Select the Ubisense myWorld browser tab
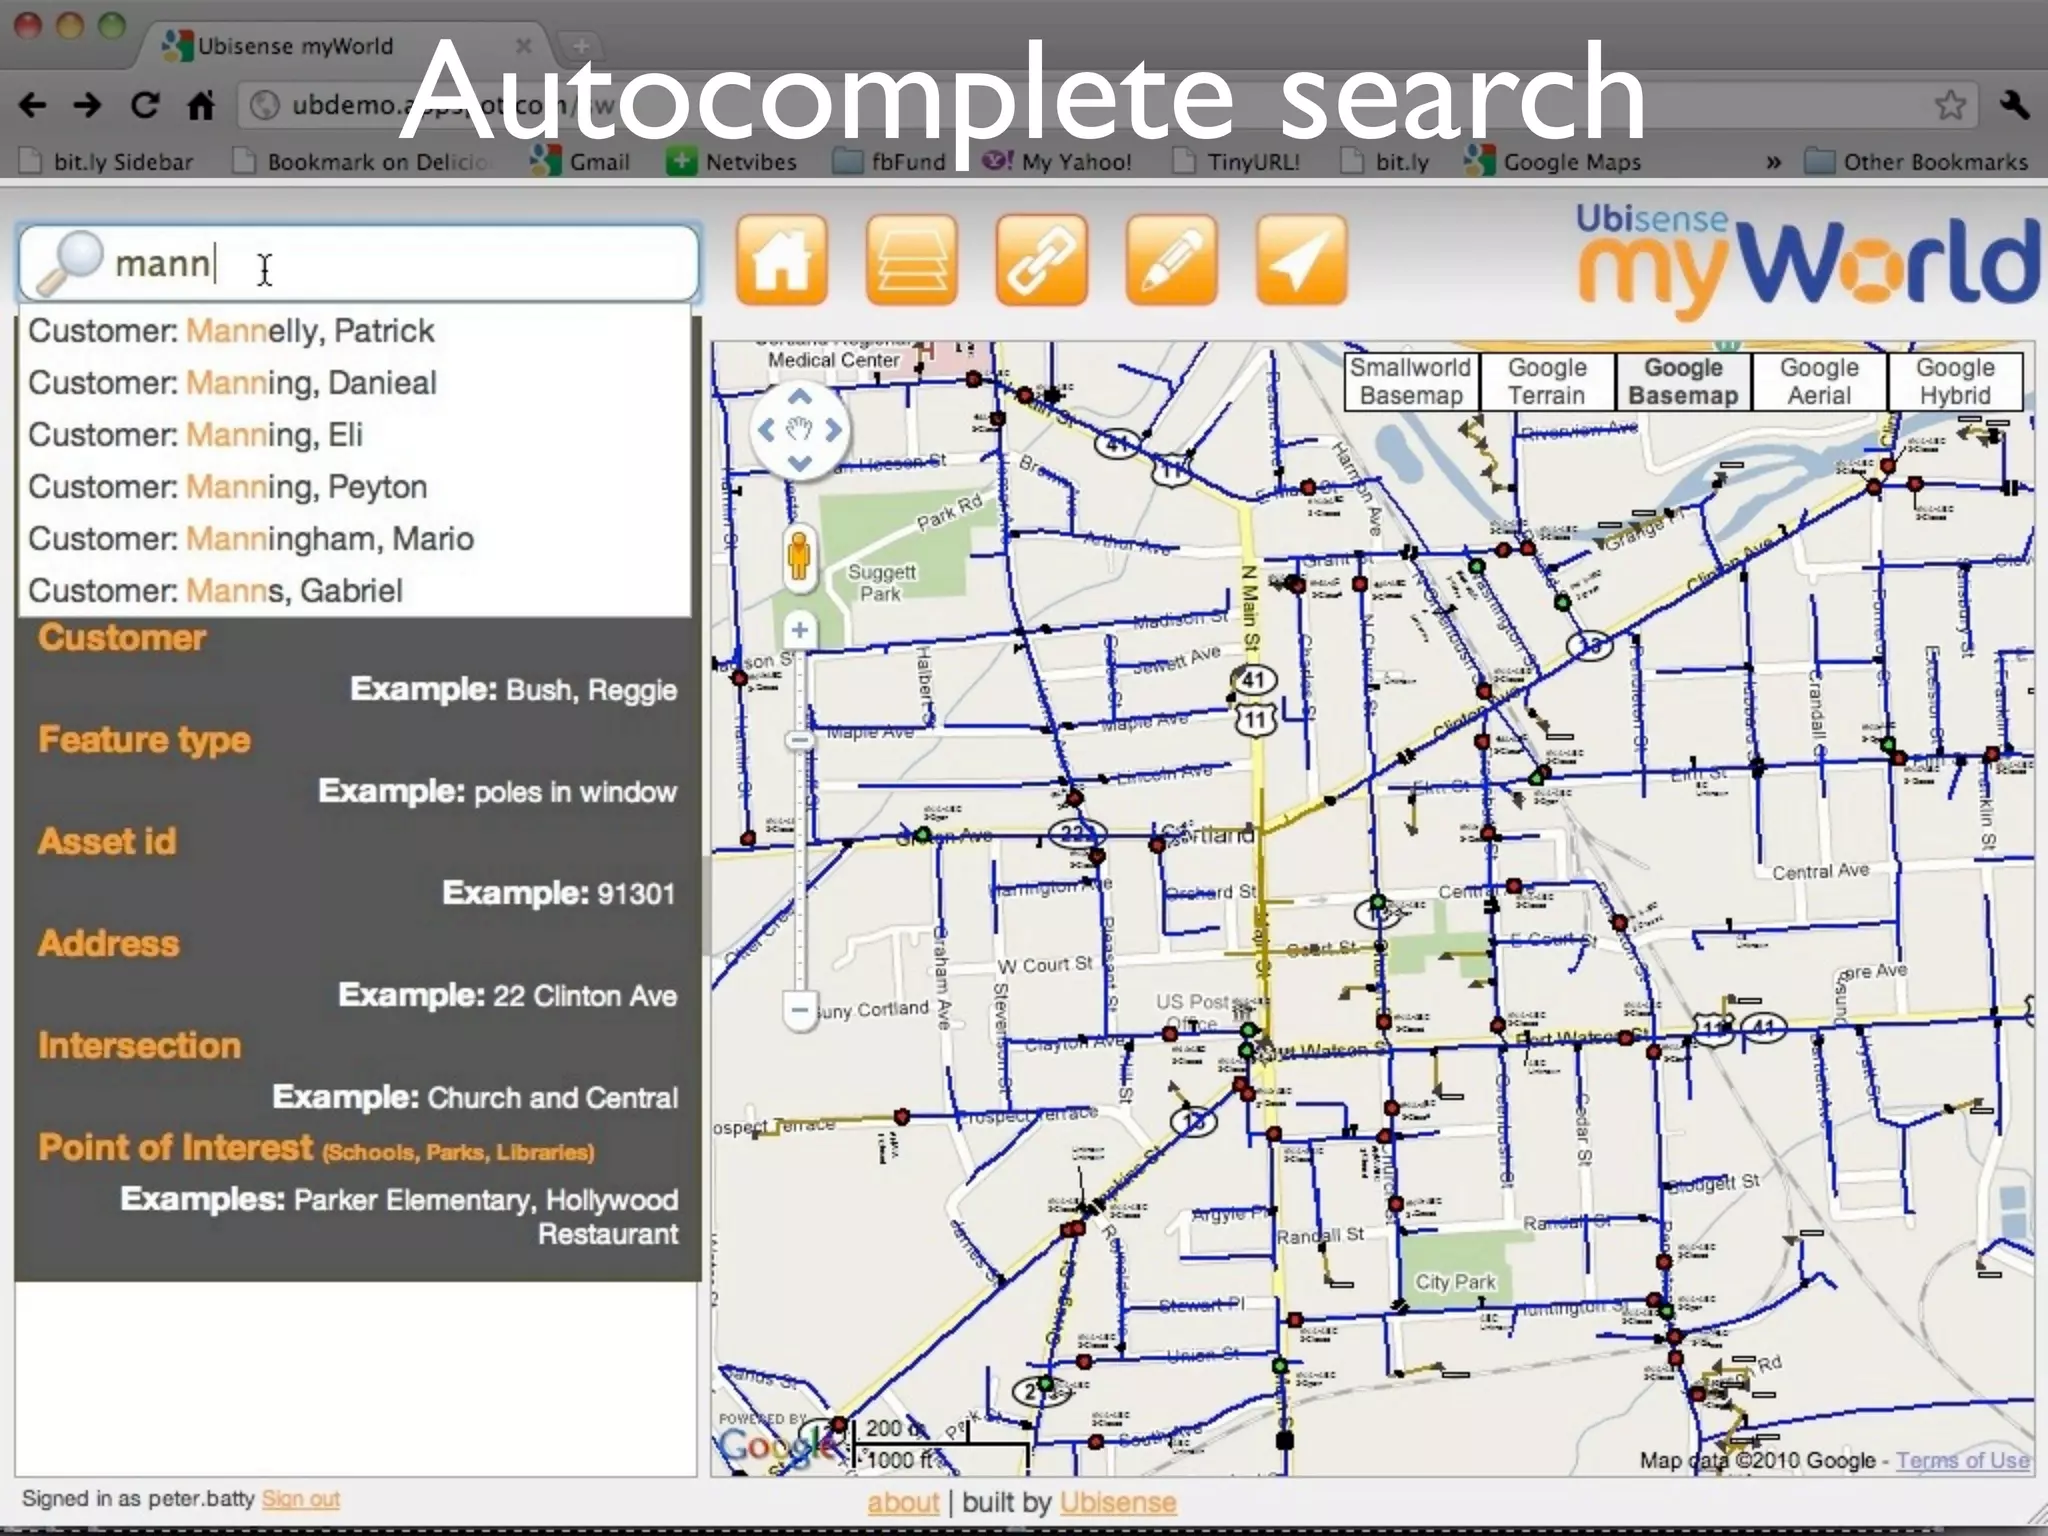The width and height of the screenshot is (2048, 1536). [x=345, y=45]
